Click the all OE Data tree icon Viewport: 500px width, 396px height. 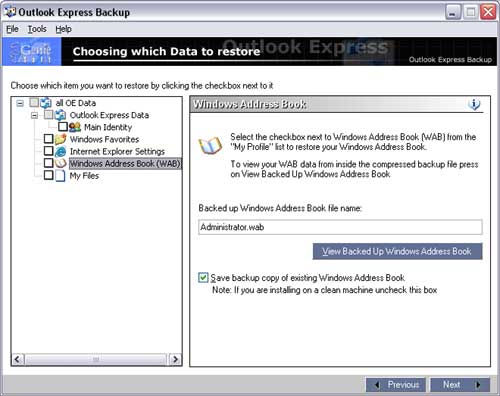[x=46, y=103]
